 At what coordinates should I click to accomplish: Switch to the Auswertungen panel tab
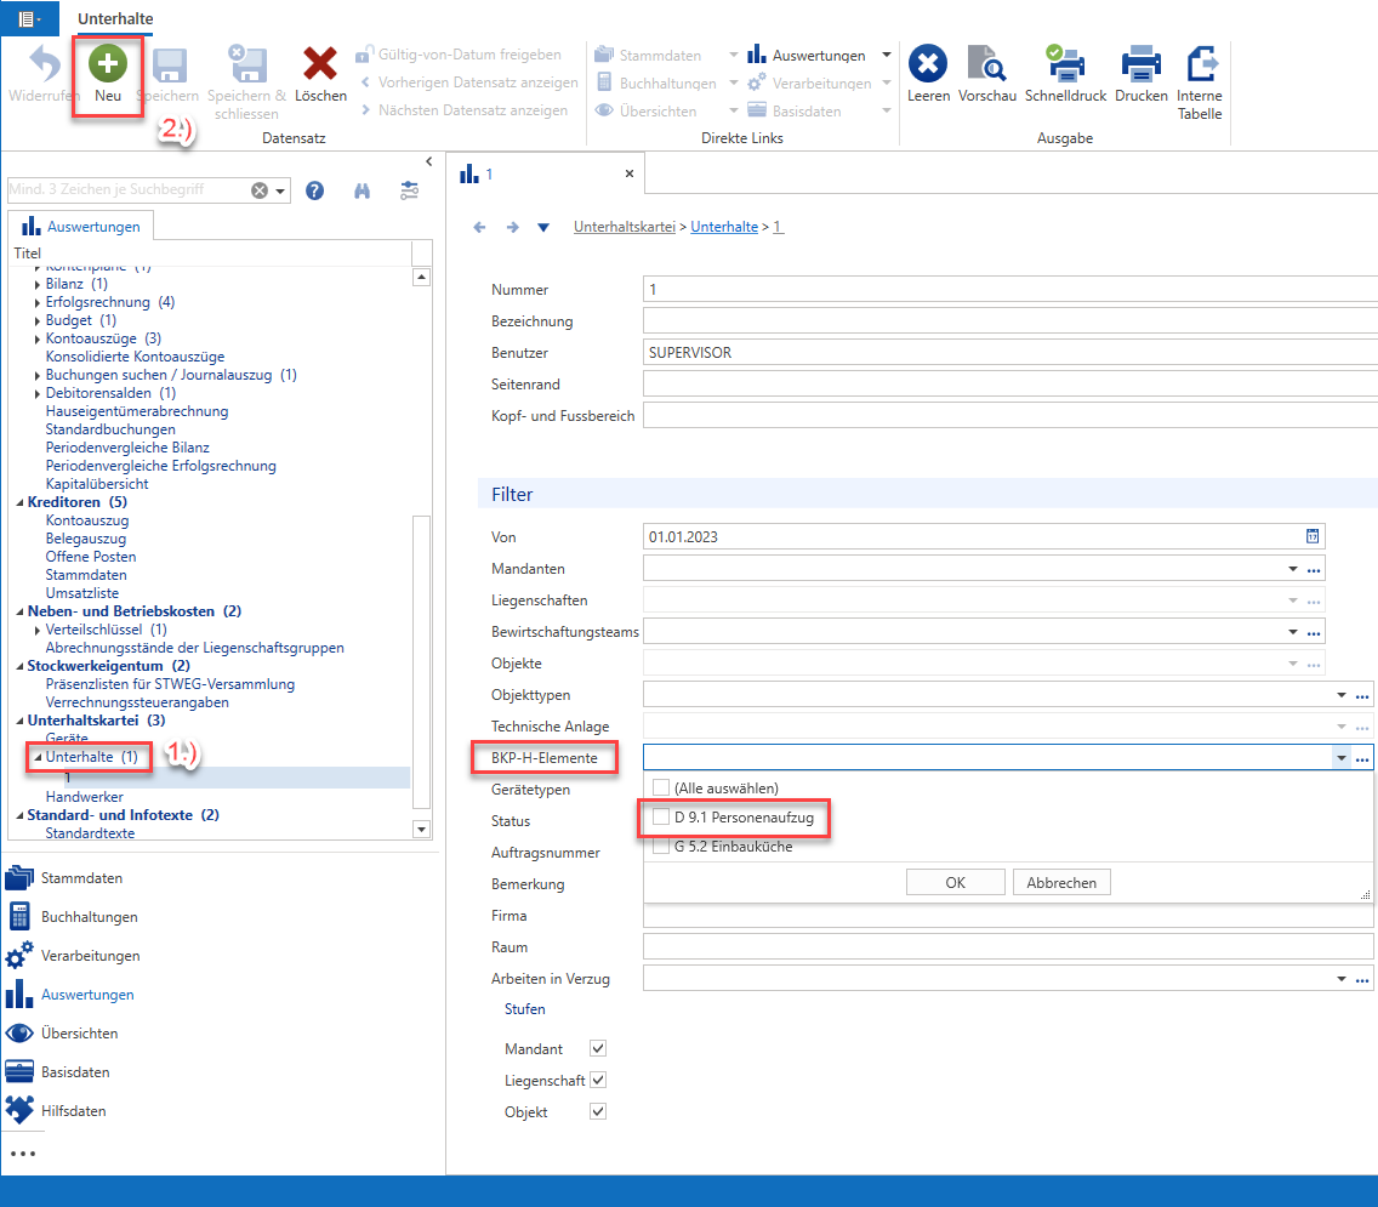point(81,227)
